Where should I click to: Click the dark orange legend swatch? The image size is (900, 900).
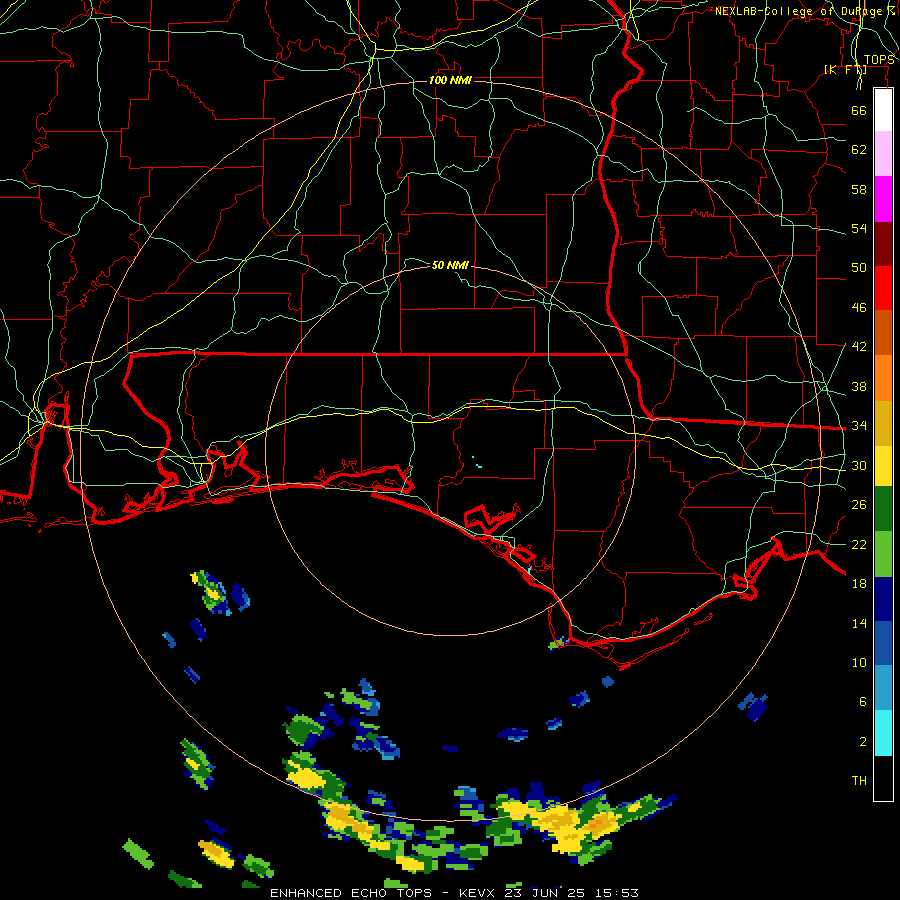click(x=883, y=332)
